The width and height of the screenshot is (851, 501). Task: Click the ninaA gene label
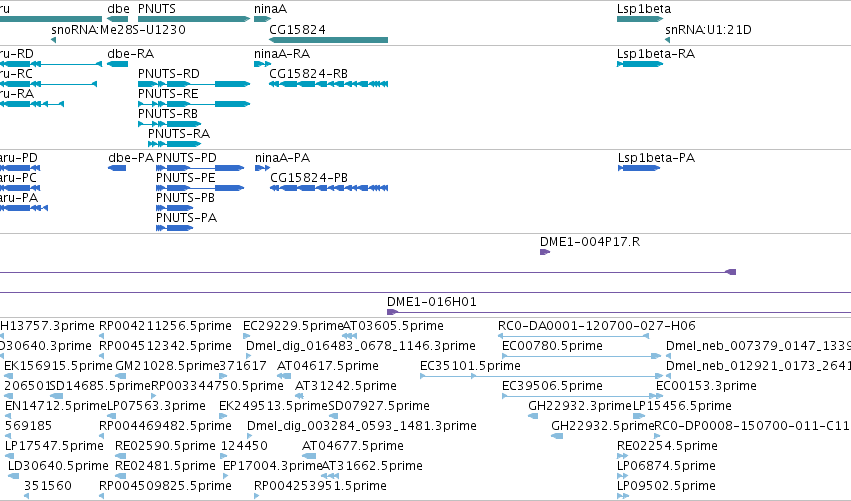coord(270,9)
